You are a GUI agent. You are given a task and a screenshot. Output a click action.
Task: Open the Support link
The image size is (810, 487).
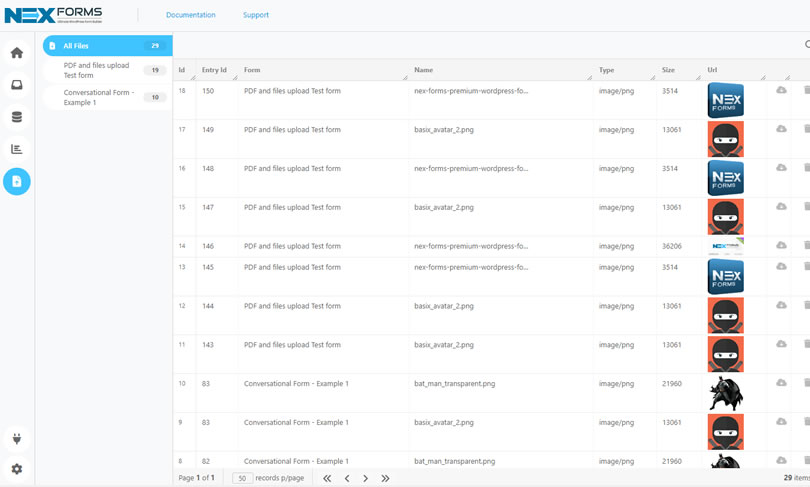coord(256,15)
